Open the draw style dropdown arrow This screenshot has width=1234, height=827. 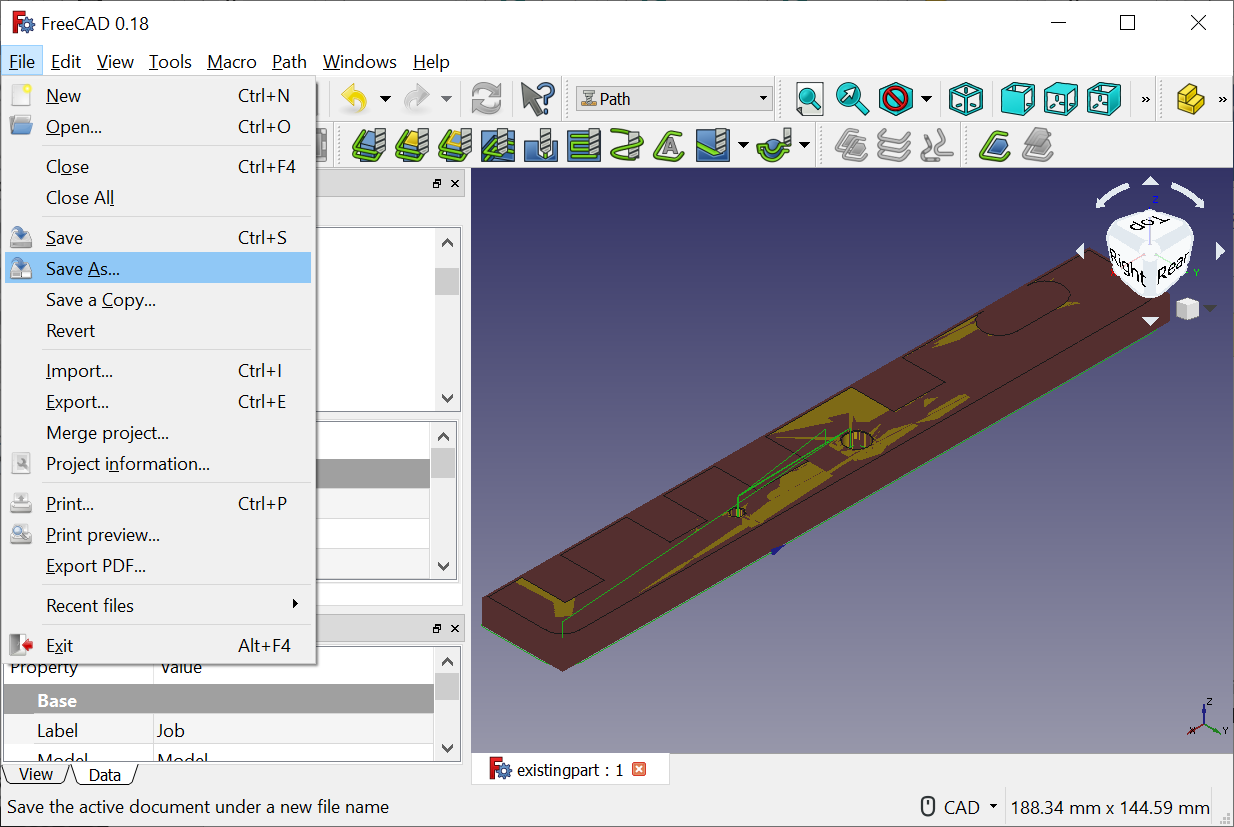click(x=927, y=99)
